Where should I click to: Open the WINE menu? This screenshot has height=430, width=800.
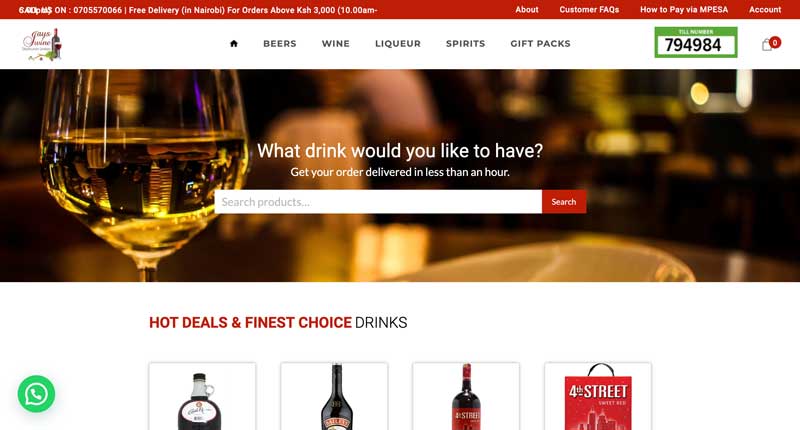(336, 44)
